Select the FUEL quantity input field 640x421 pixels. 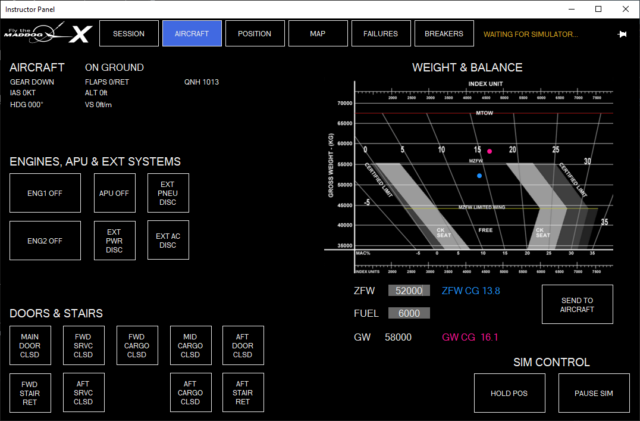coord(409,314)
